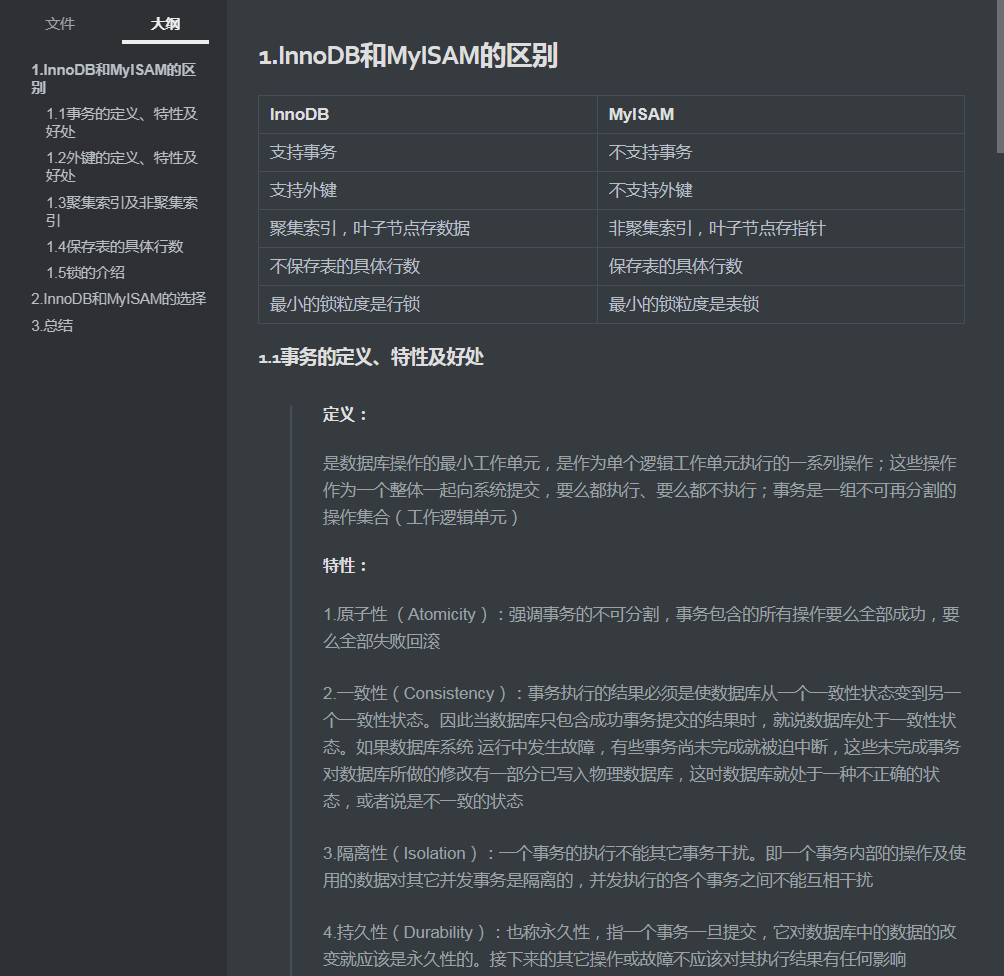Click the 4.持久性（Durability）paragraph
Screen dimensions: 1004x976
pos(640,945)
